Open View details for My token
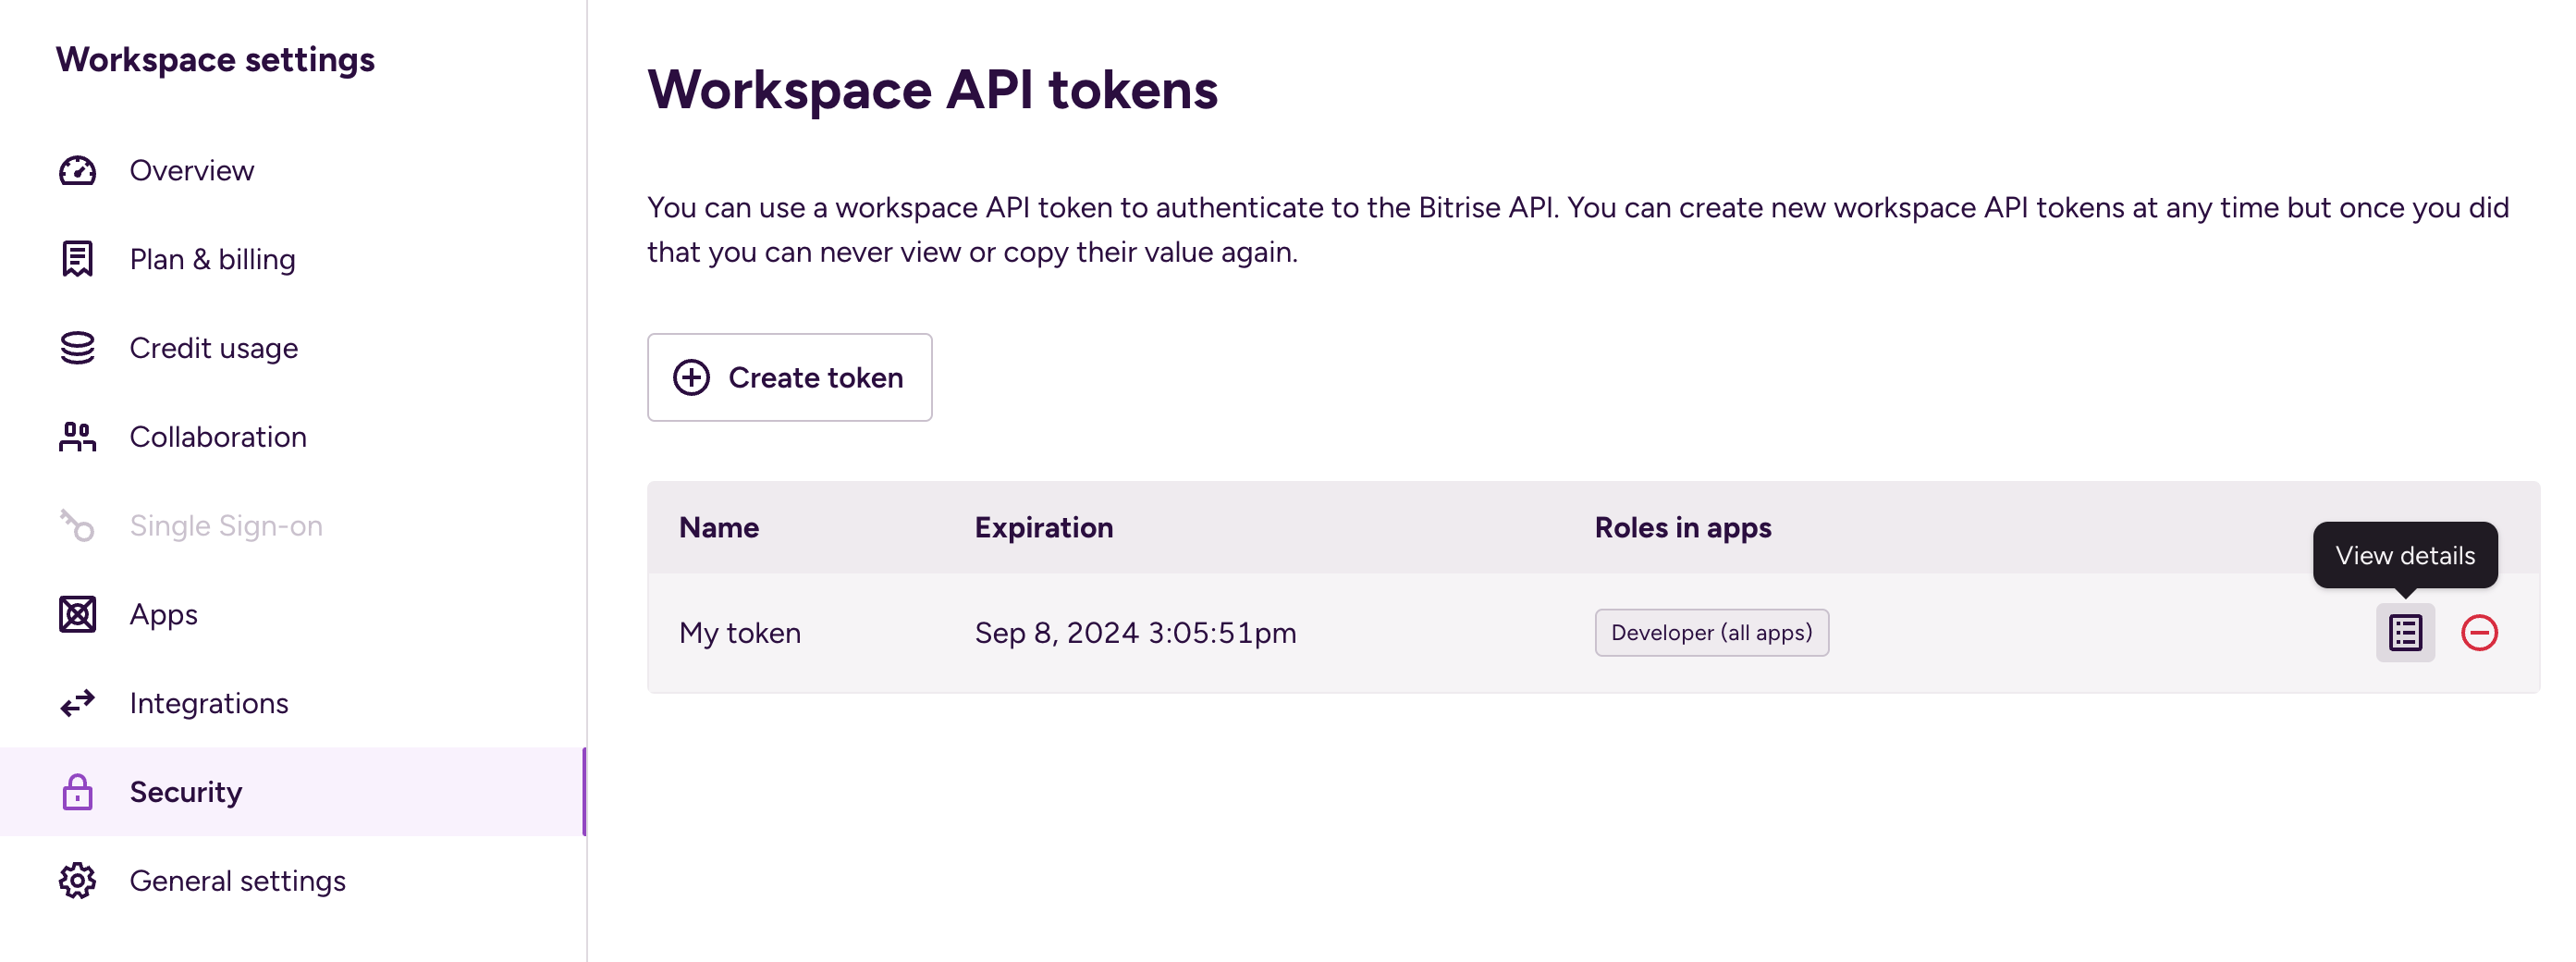The image size is (2576, 962). coord(2404,632)
